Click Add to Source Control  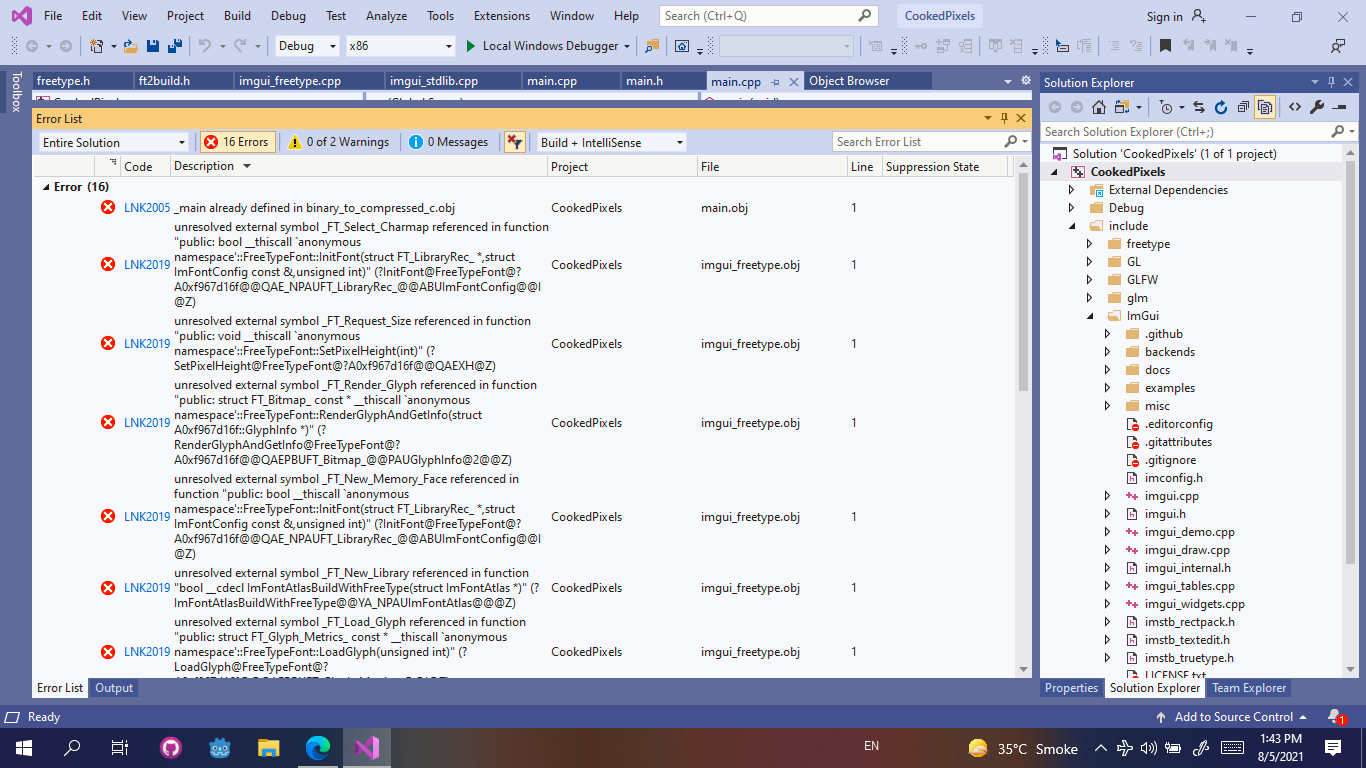(x=1234, y=716)
